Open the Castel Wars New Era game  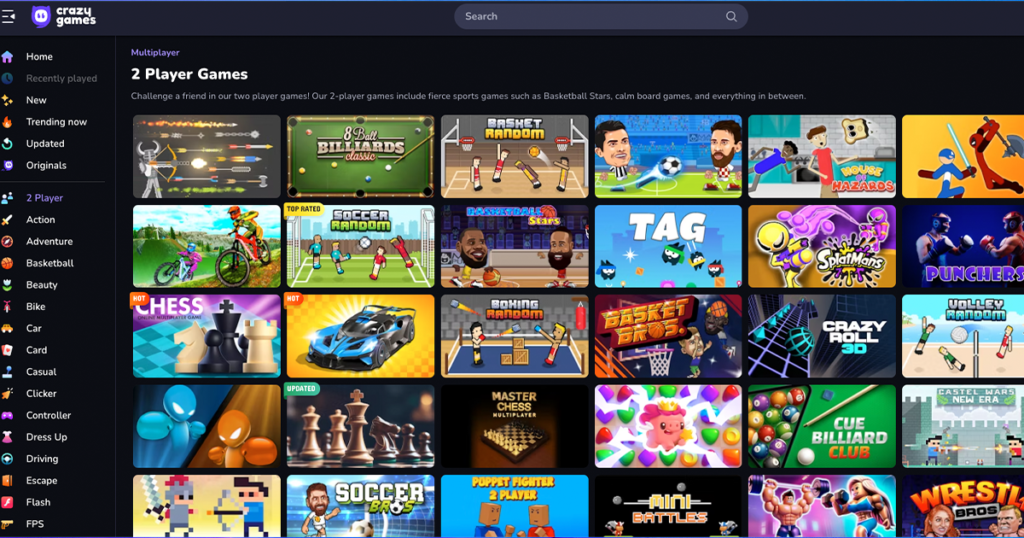[x=963, y=426]
